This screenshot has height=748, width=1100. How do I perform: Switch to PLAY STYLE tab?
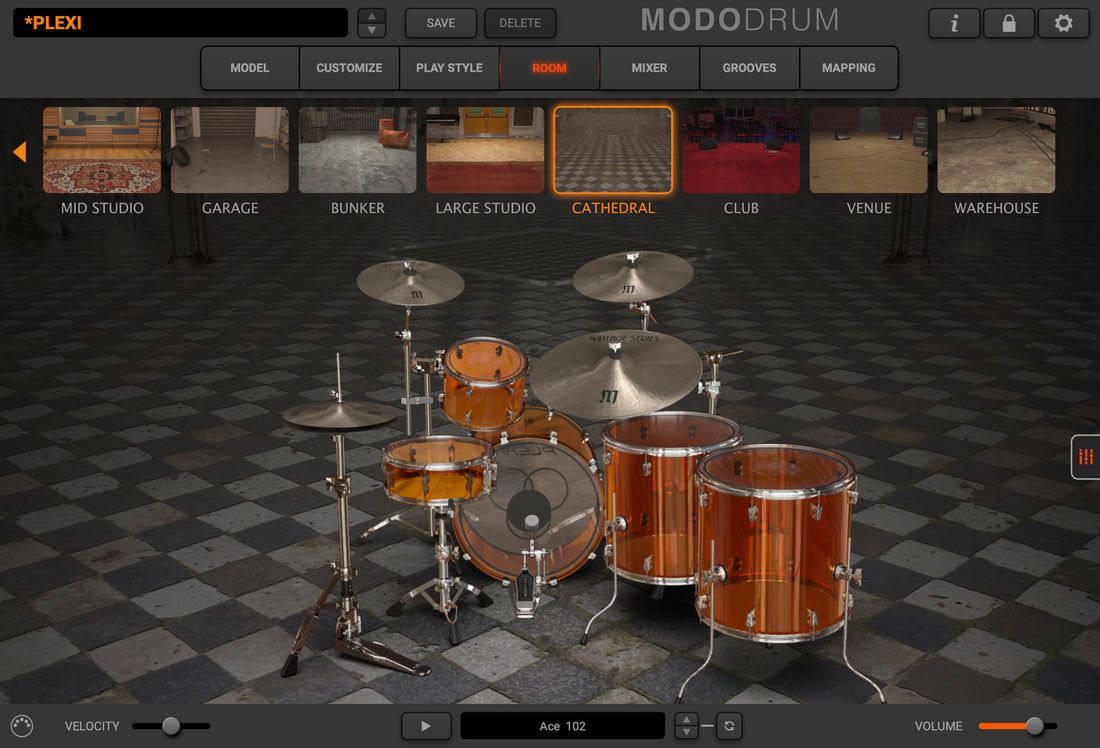(449, 68)
